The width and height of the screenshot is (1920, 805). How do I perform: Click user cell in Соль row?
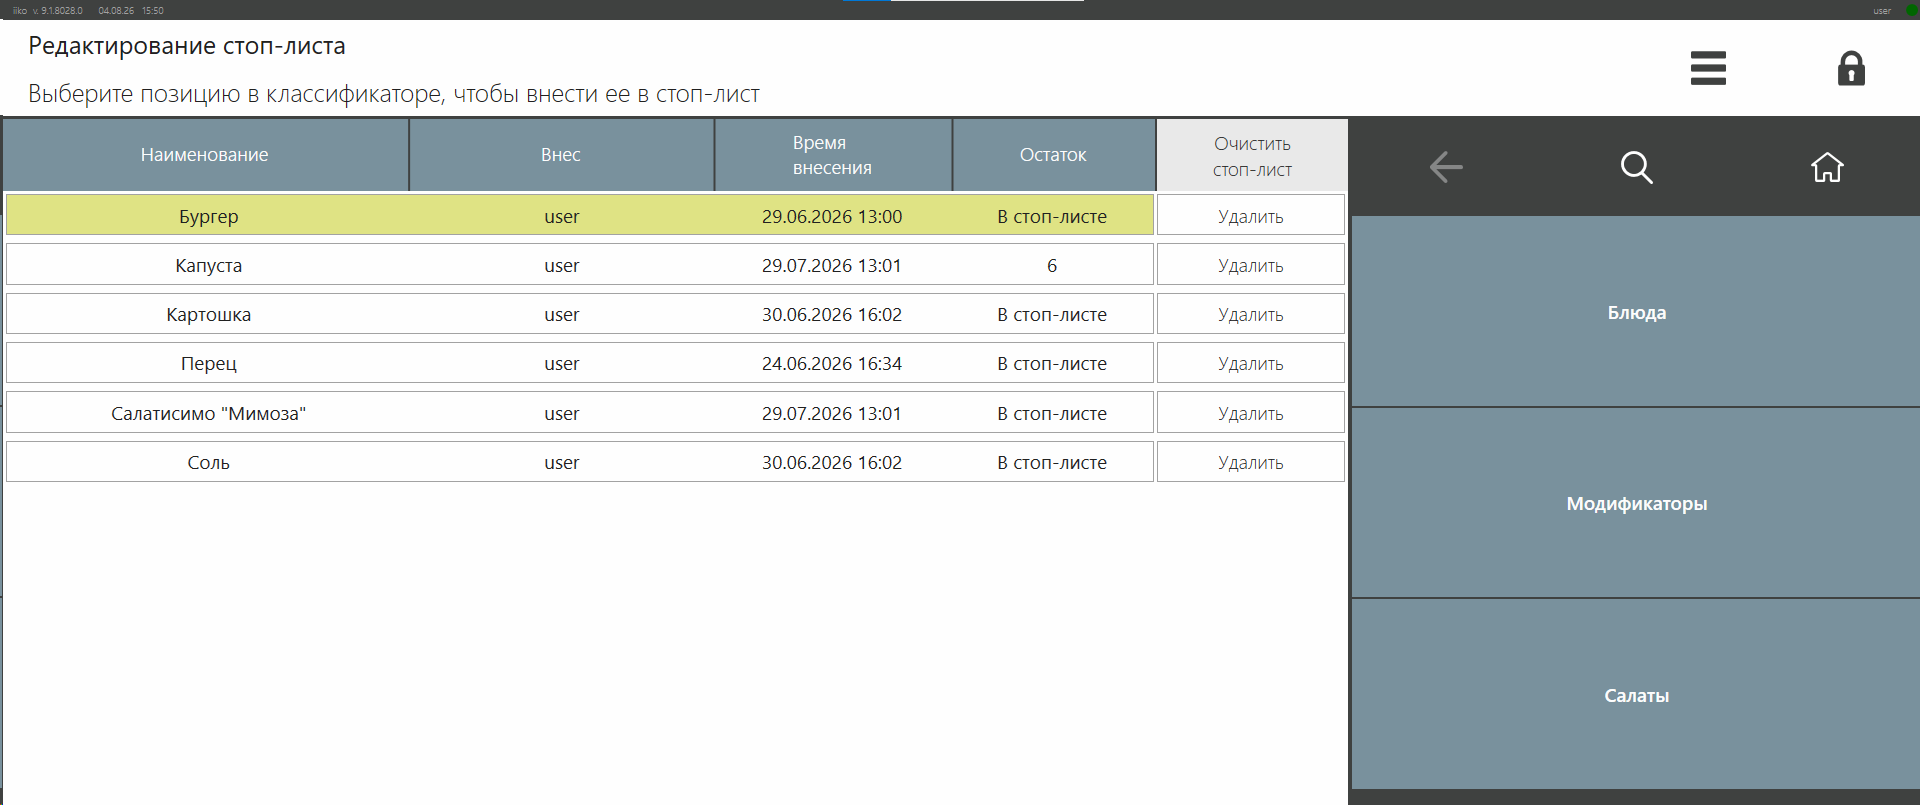point(562,462)
